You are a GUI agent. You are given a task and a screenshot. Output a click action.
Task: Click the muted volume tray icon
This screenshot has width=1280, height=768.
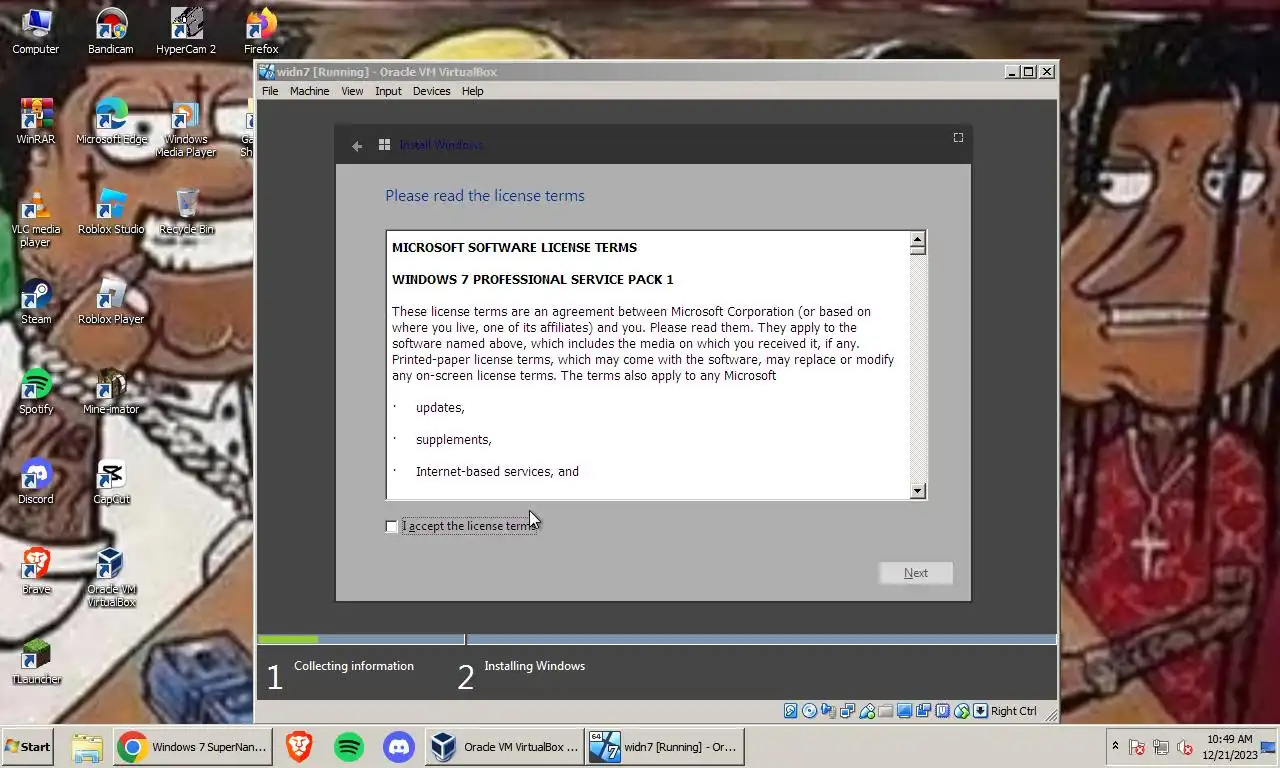tap(1185, 747)
